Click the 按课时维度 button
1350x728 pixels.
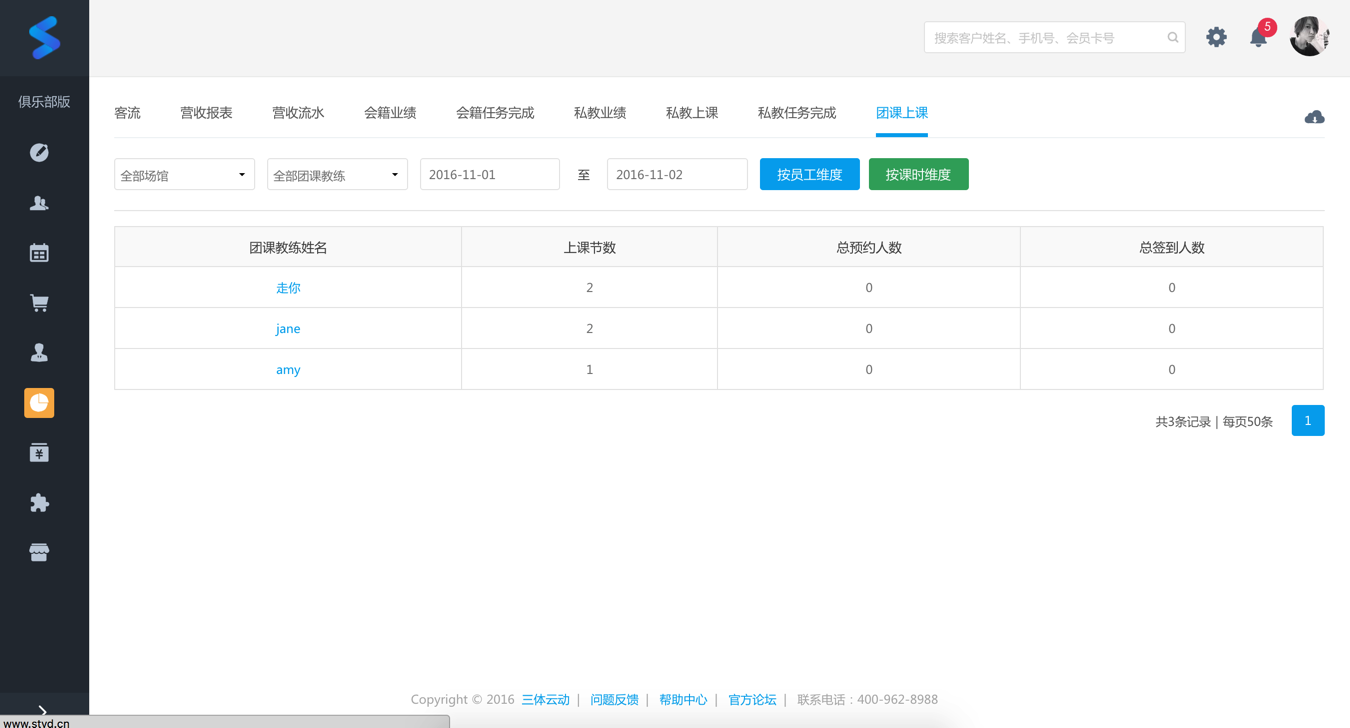point(918,174)
